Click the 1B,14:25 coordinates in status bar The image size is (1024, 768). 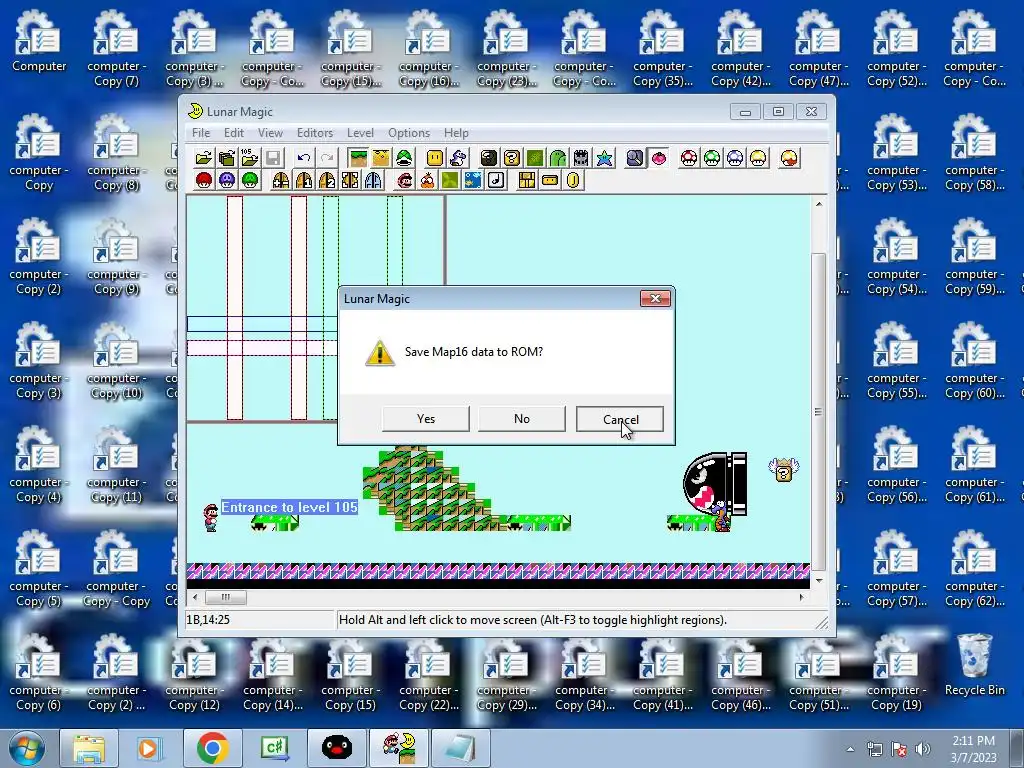[208, 620]
